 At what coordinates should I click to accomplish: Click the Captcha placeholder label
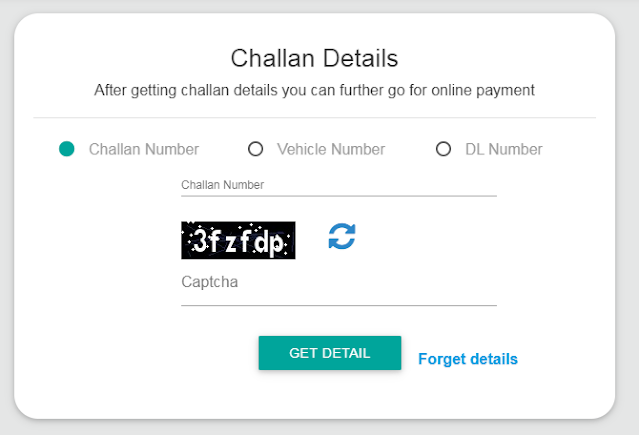click(x=209, y=282)
